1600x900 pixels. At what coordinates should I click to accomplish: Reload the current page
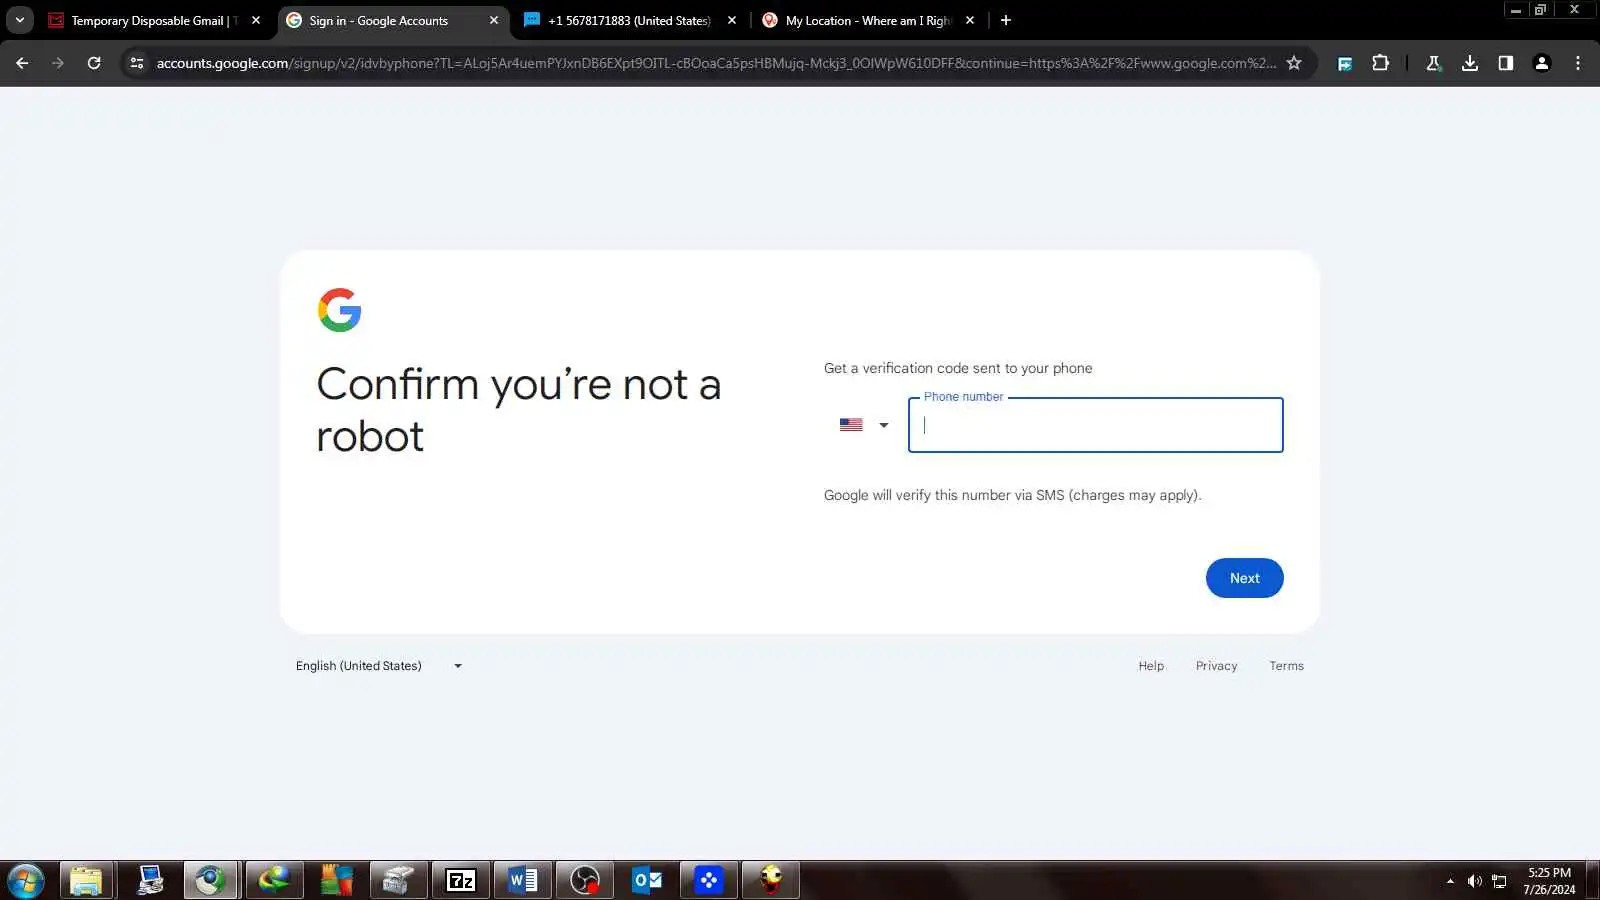(94, 63)
